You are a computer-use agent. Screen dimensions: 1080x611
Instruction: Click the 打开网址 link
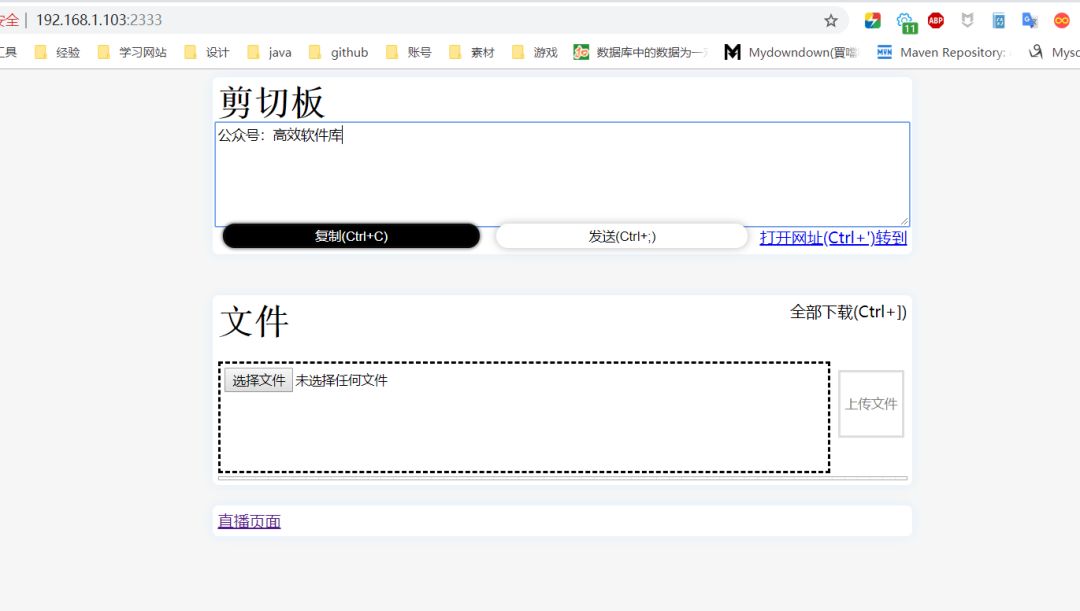point(789,237)
